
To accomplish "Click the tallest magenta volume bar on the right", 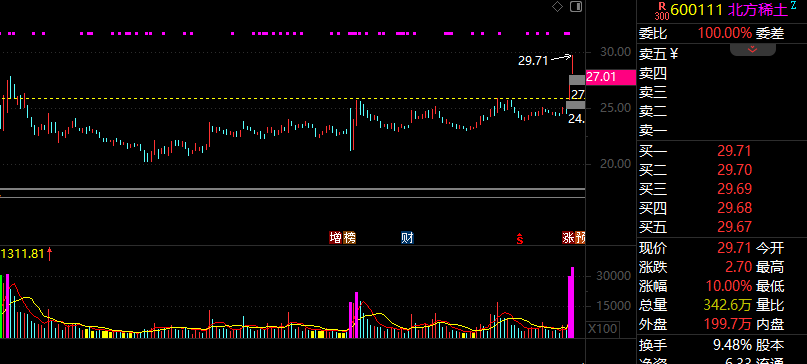I will coord(572,302).
